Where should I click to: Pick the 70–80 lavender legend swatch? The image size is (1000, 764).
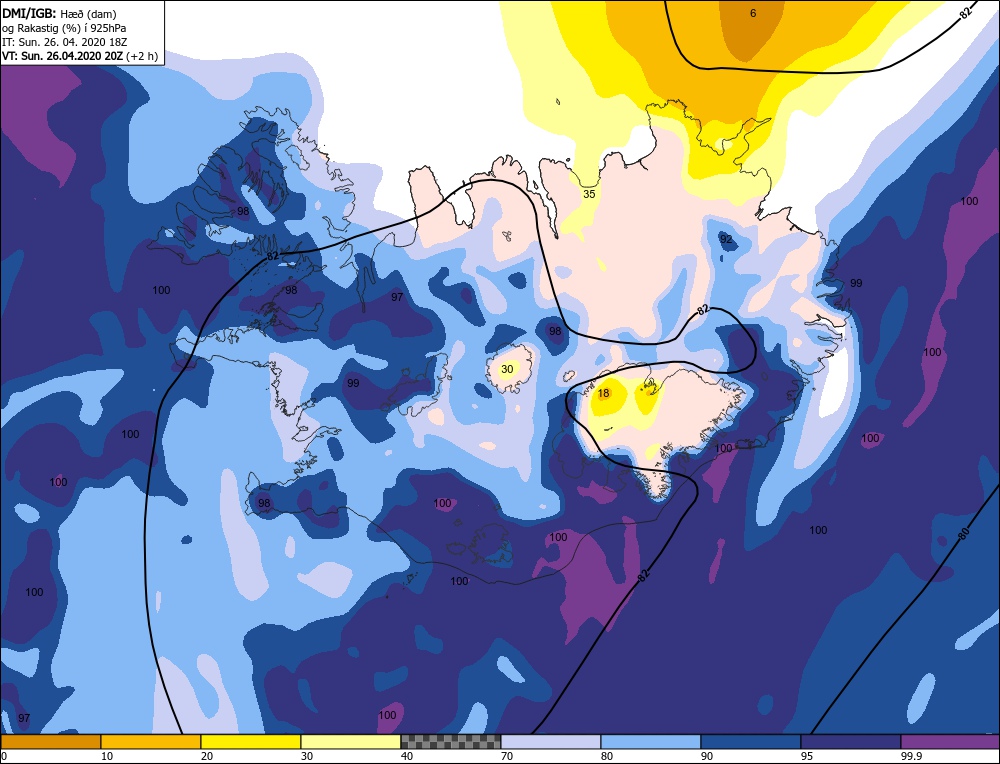pyautogui.click(x=551, y=742)
